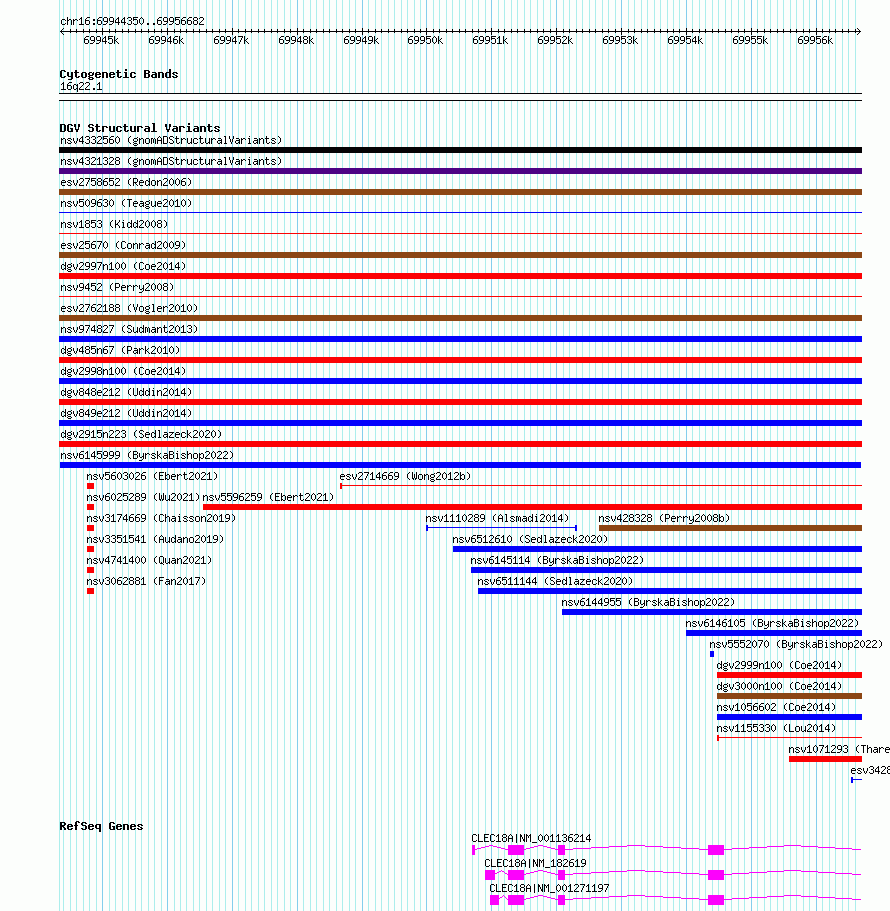Select dgv849e212 (Uddin2014) label
The image size is (890, 911).
(125, 413)
